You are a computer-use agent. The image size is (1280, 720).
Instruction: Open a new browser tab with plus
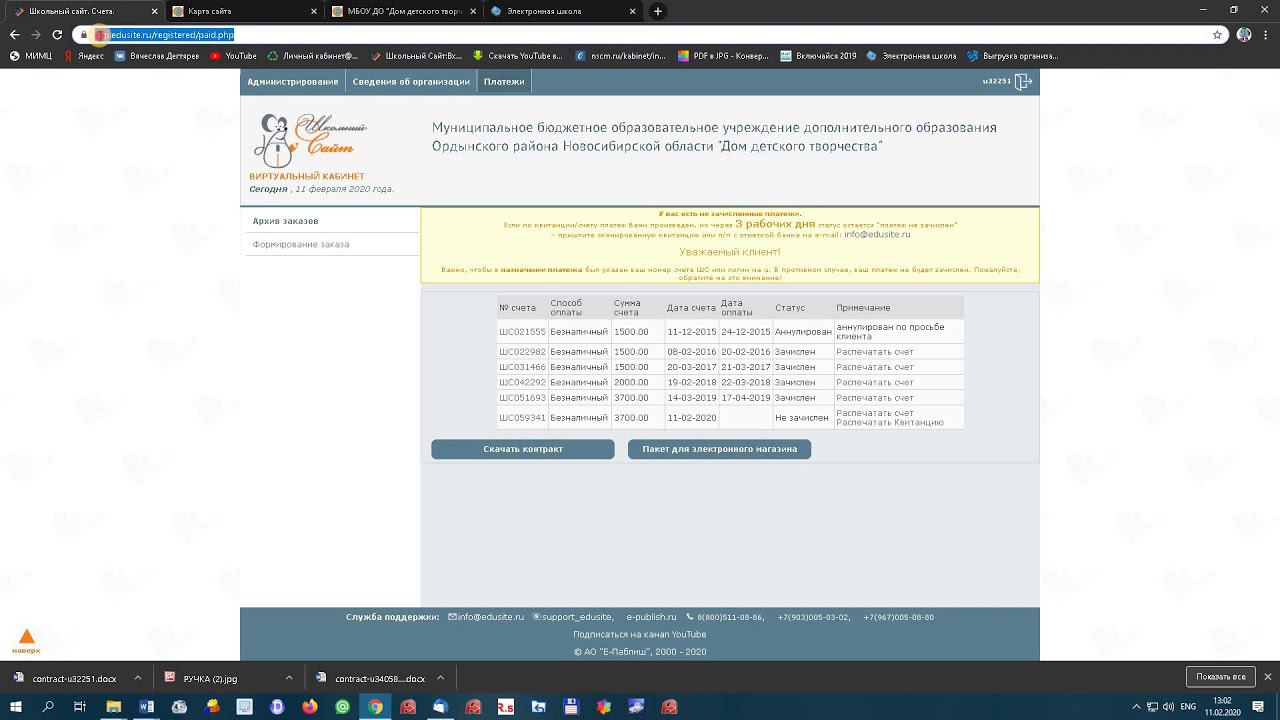657,11
